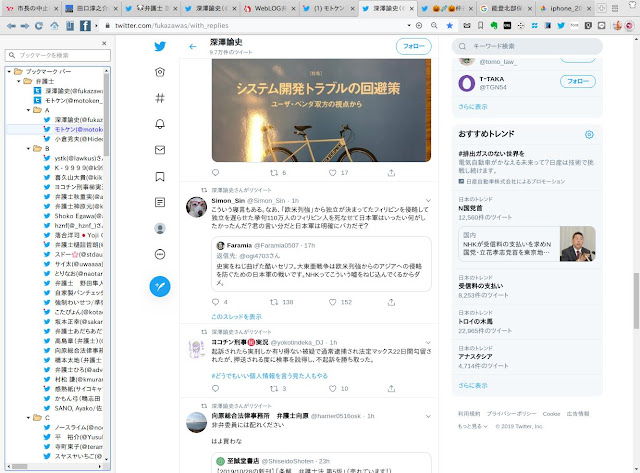This screenshot has width=640, height=473.
Task: Reply to the Simon_Sin tweet
Action: 216,302
